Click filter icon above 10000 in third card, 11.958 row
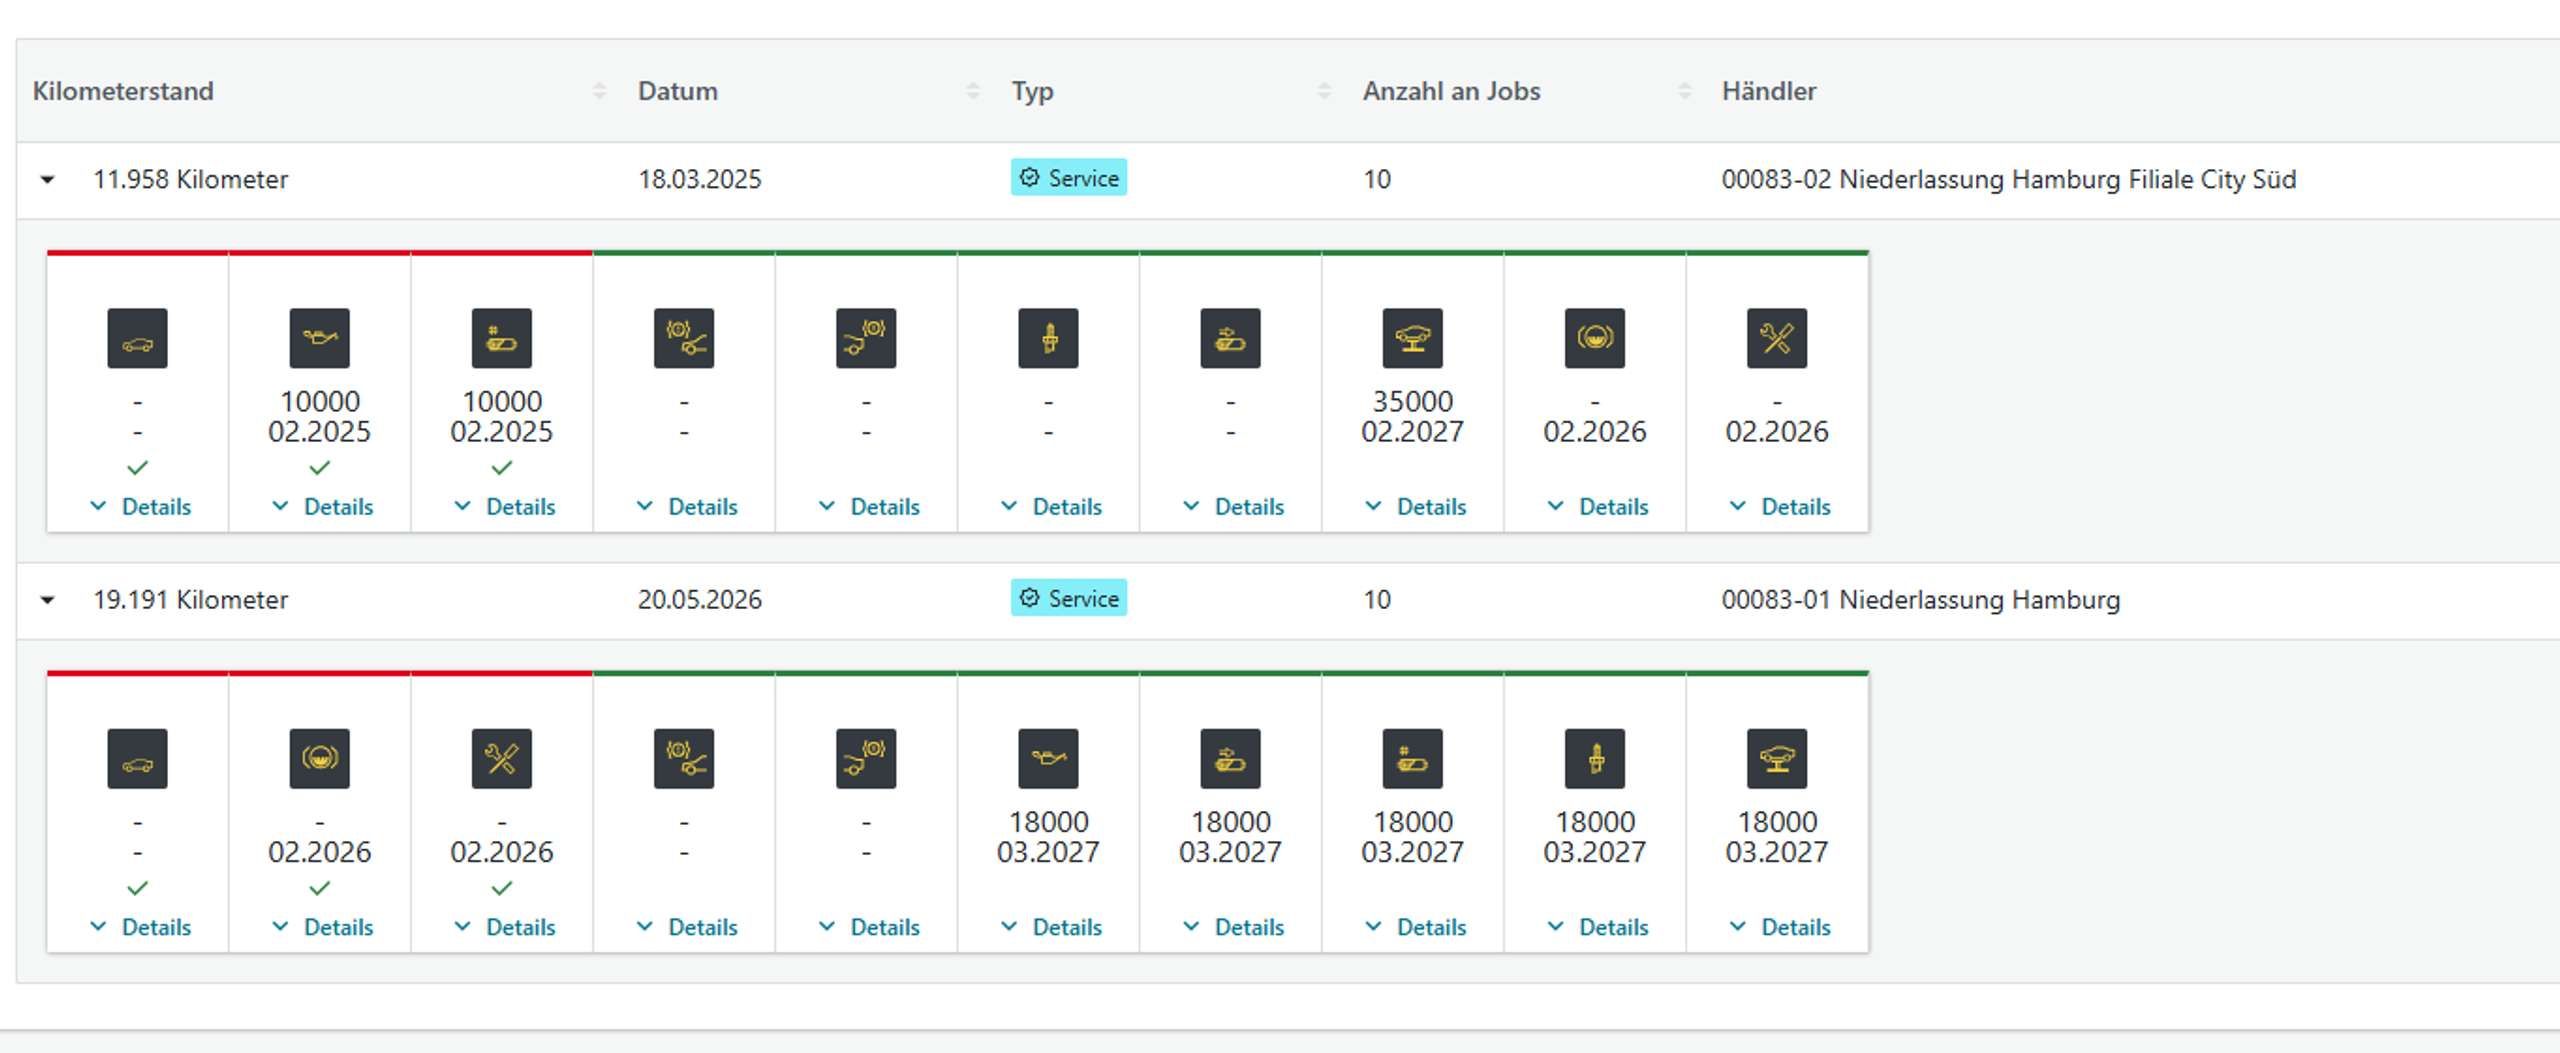The width and height of the screenshot is (2560, 1053). (x=501, y=339)
